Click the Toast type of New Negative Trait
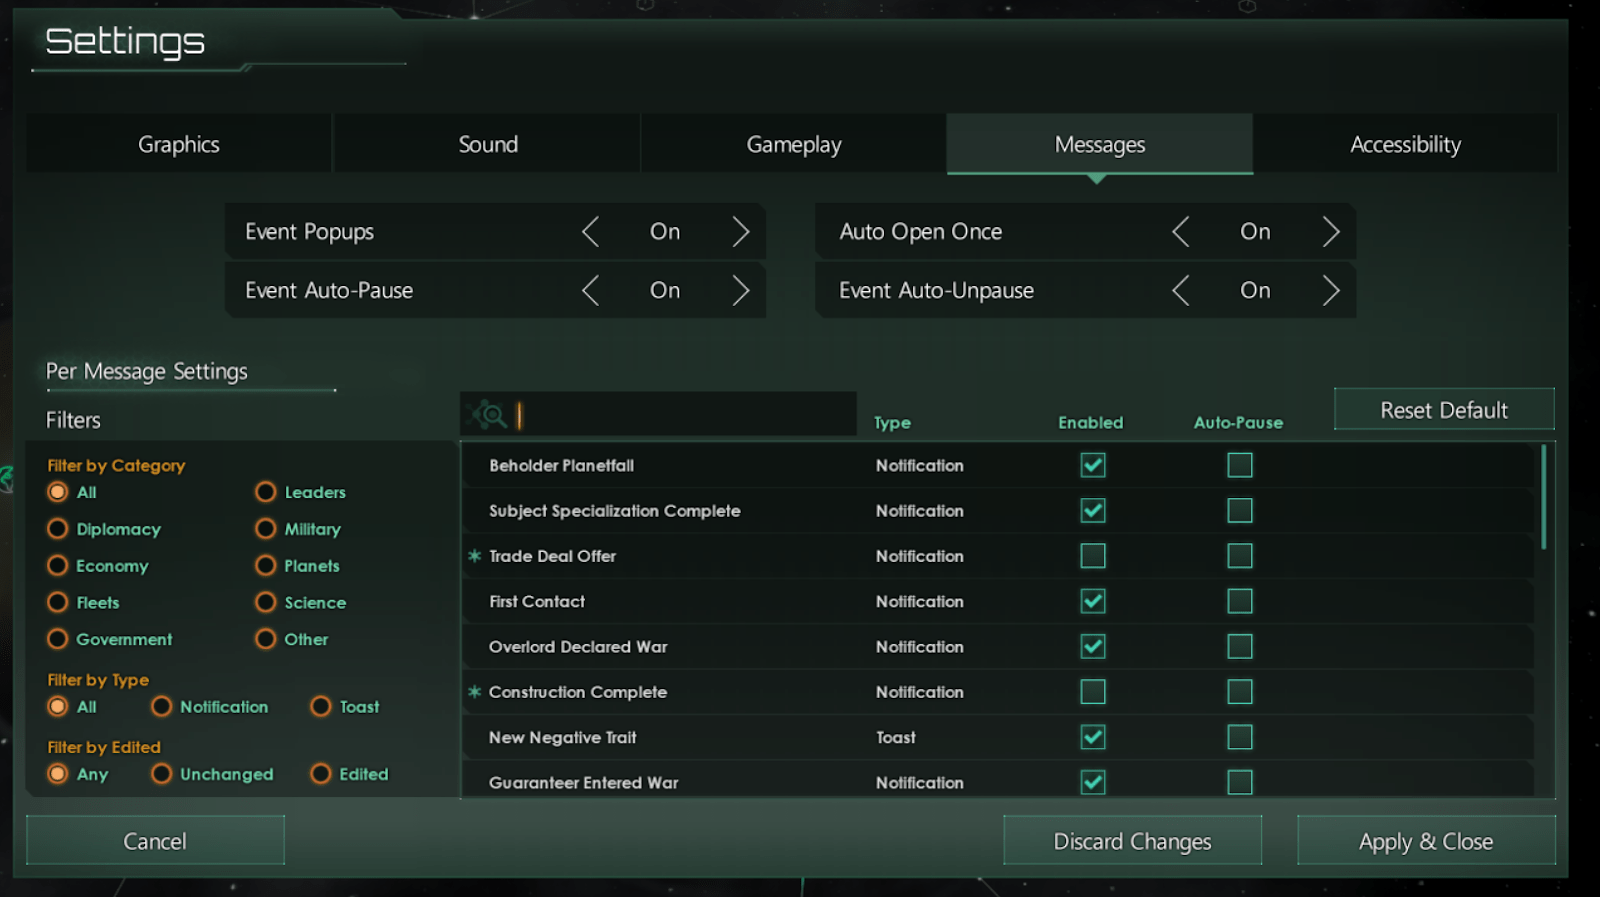The width and height of the screenshot is (1600, 897). [x=896, y=737]
